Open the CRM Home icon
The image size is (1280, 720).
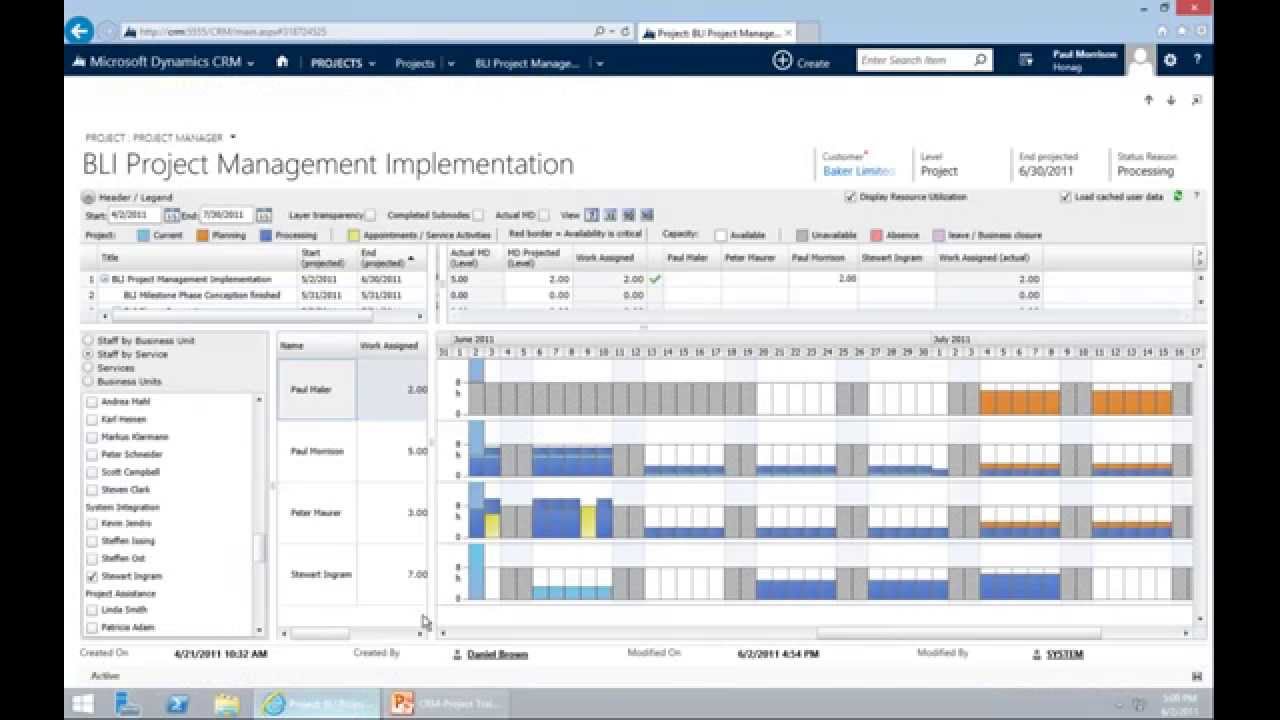(x=282, y=62)
